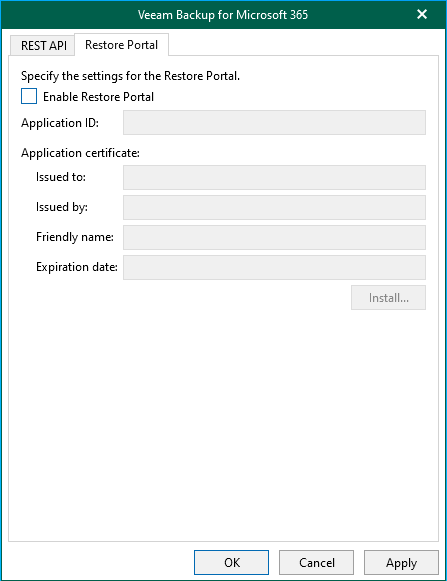Apply the Restore Portal settings
Image resolution: width=447 pixels, height=581 pixels.
[401, 562]
